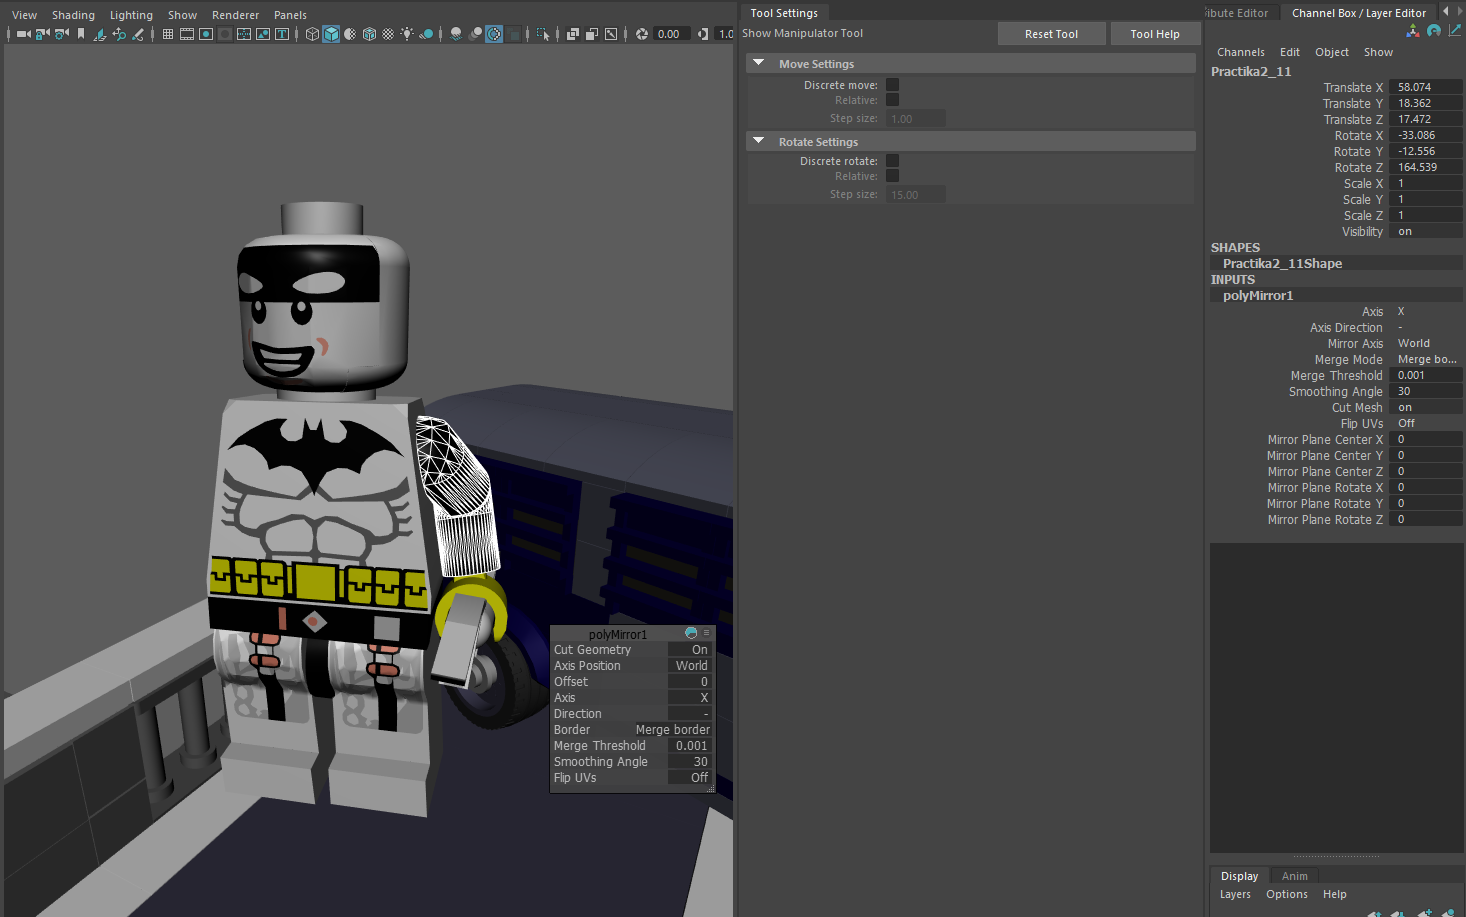The width and height of the screenshot is (1466, 917).
Task: Toggle Multisample Anti-aliasing icon
Action: (494, 34)
